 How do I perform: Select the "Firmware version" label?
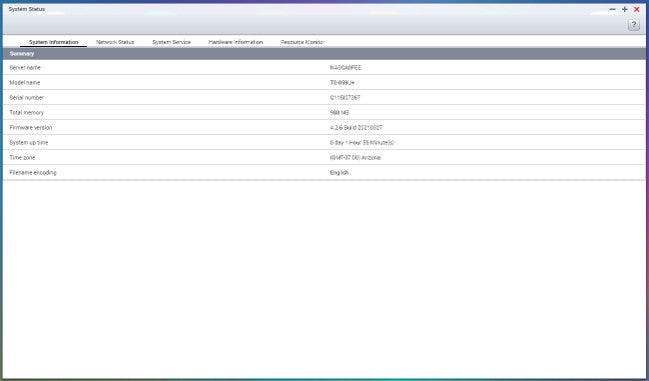click(31, 127)
